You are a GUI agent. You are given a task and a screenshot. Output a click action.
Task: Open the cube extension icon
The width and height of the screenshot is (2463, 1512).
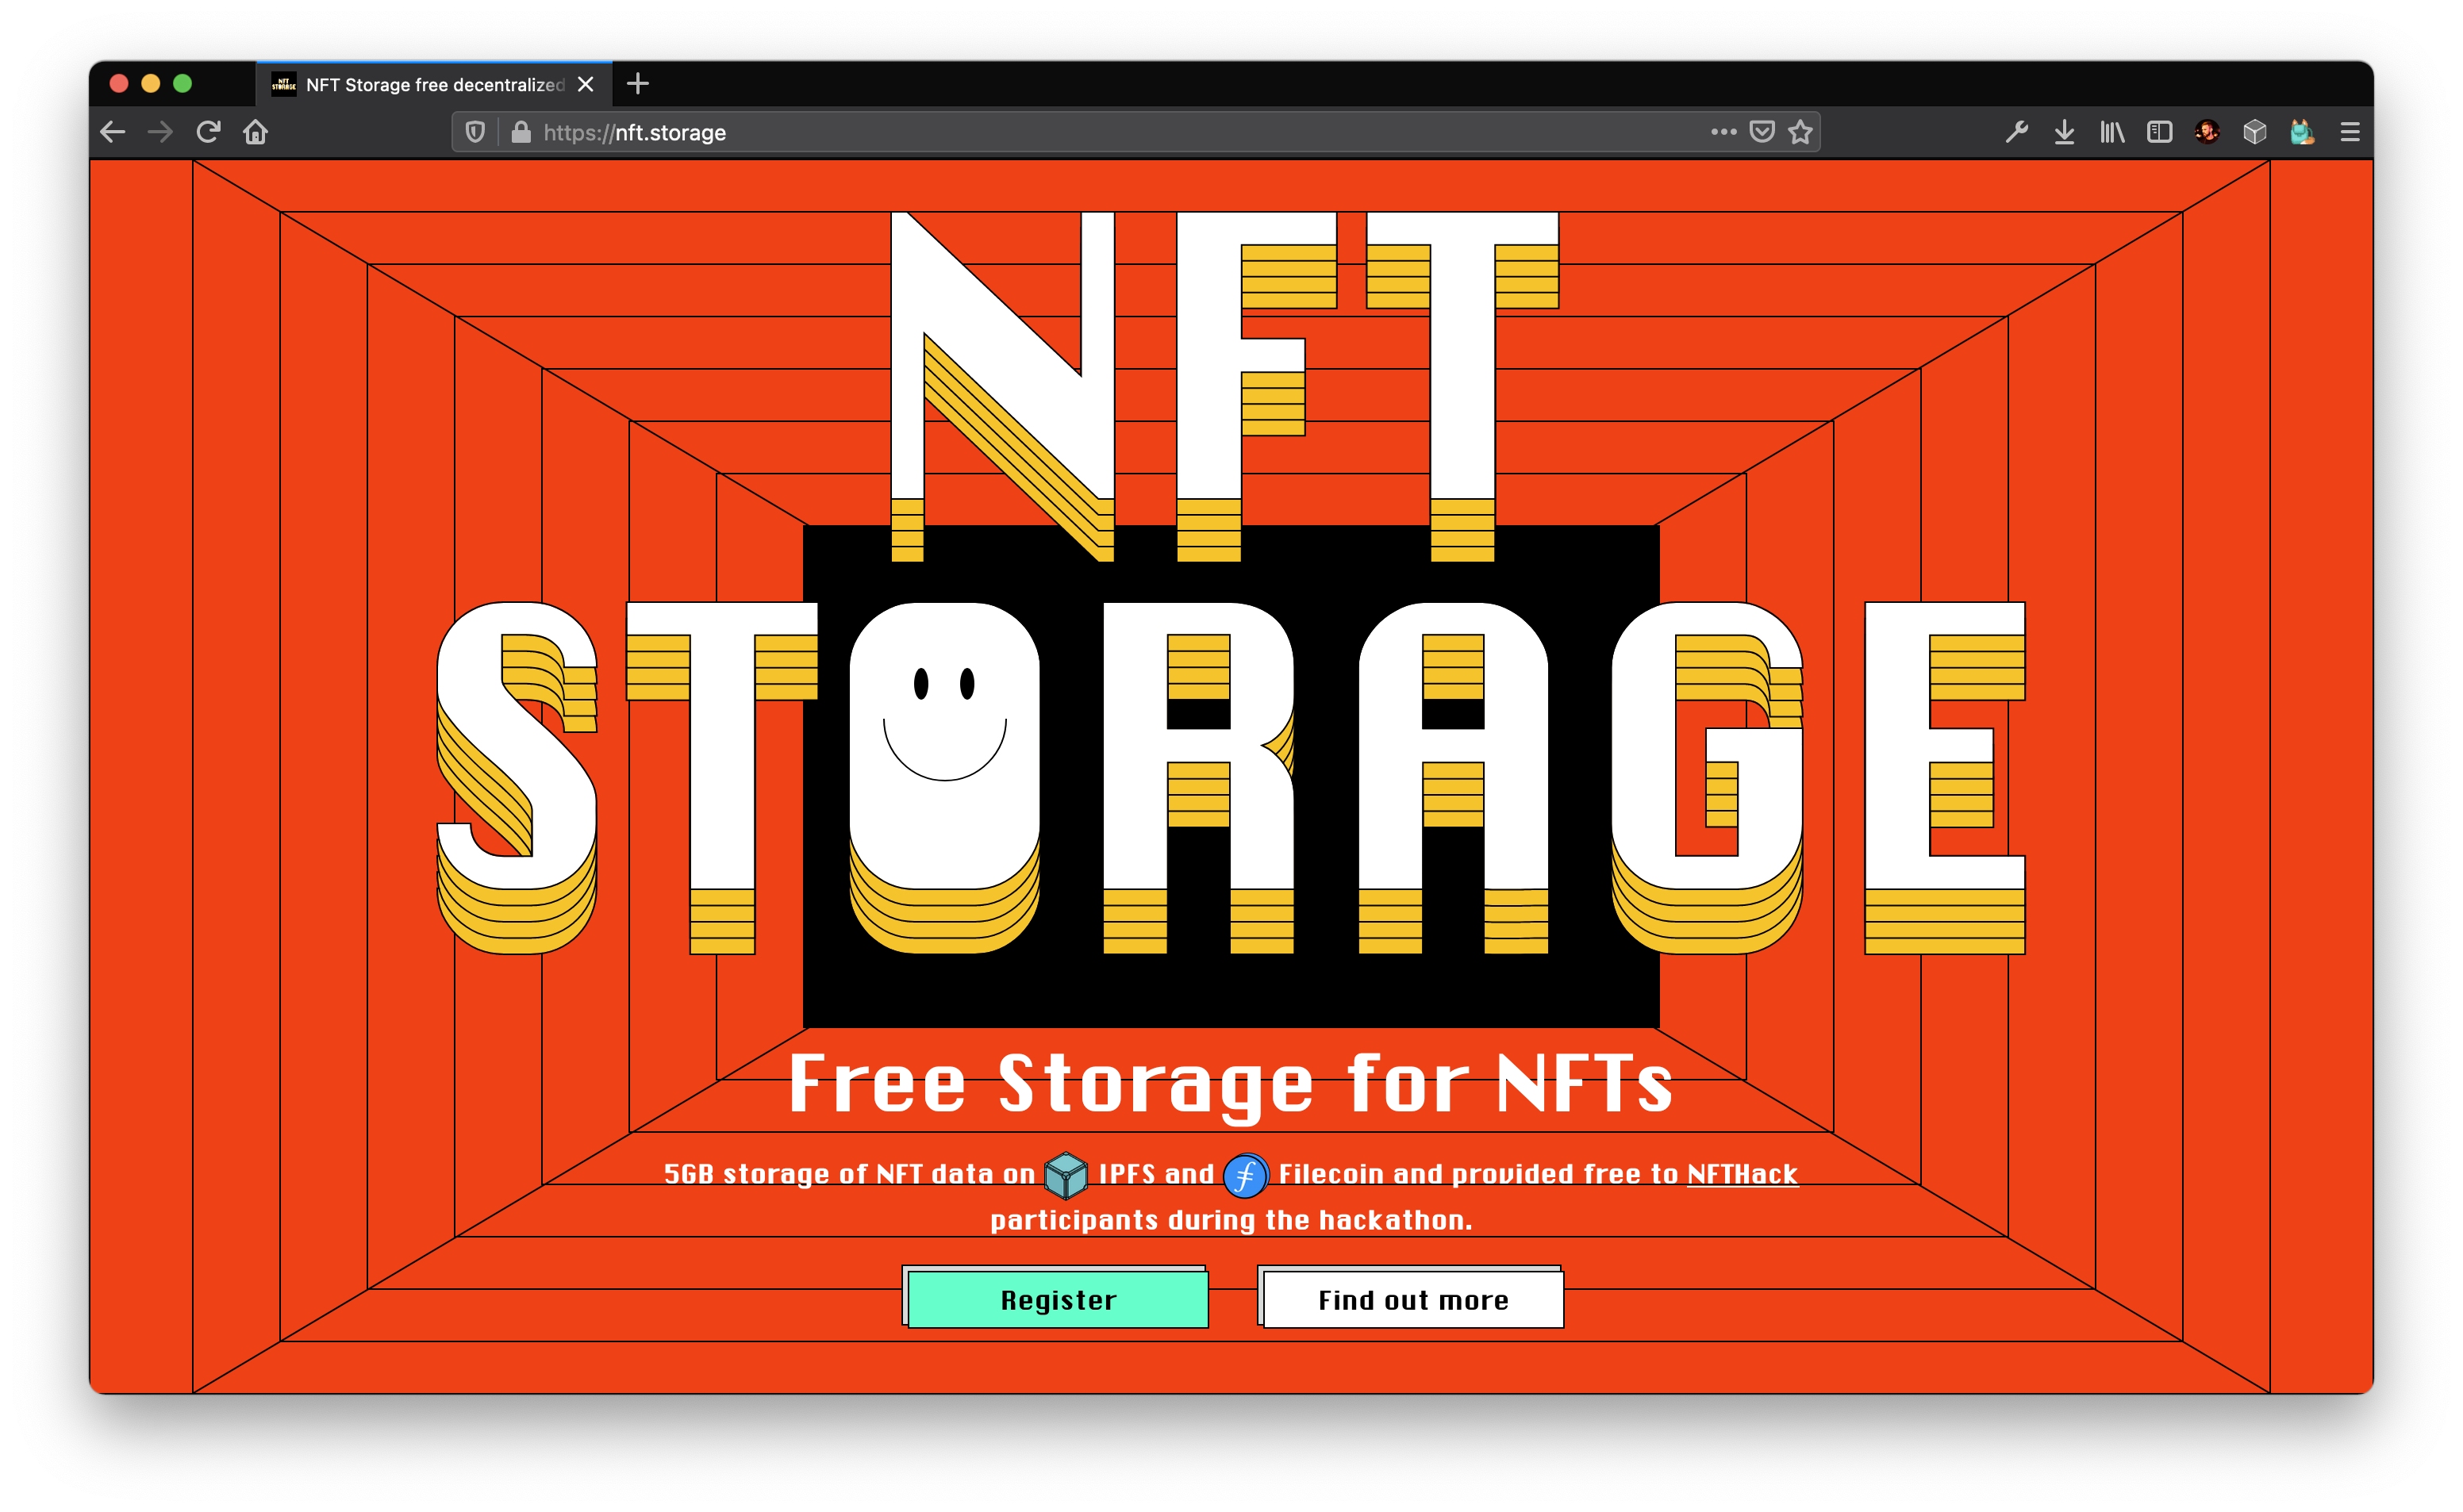(x=2254, y=132)
